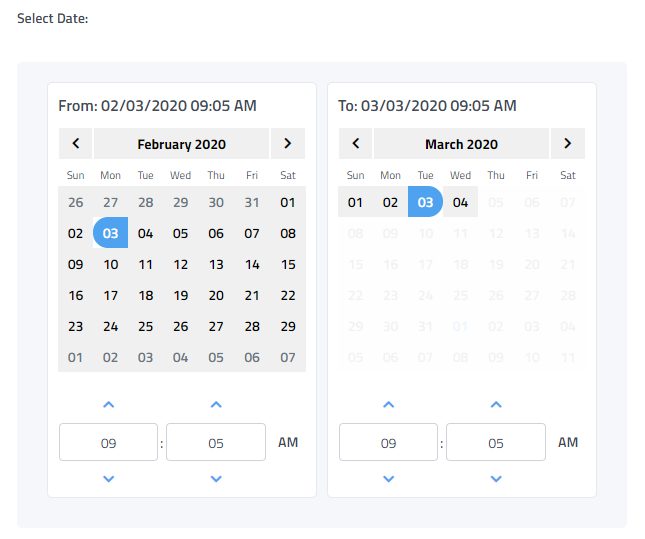645x539 pixels.
Task: Decrease minutes in From time picker
Action: (x=216, y=479)
